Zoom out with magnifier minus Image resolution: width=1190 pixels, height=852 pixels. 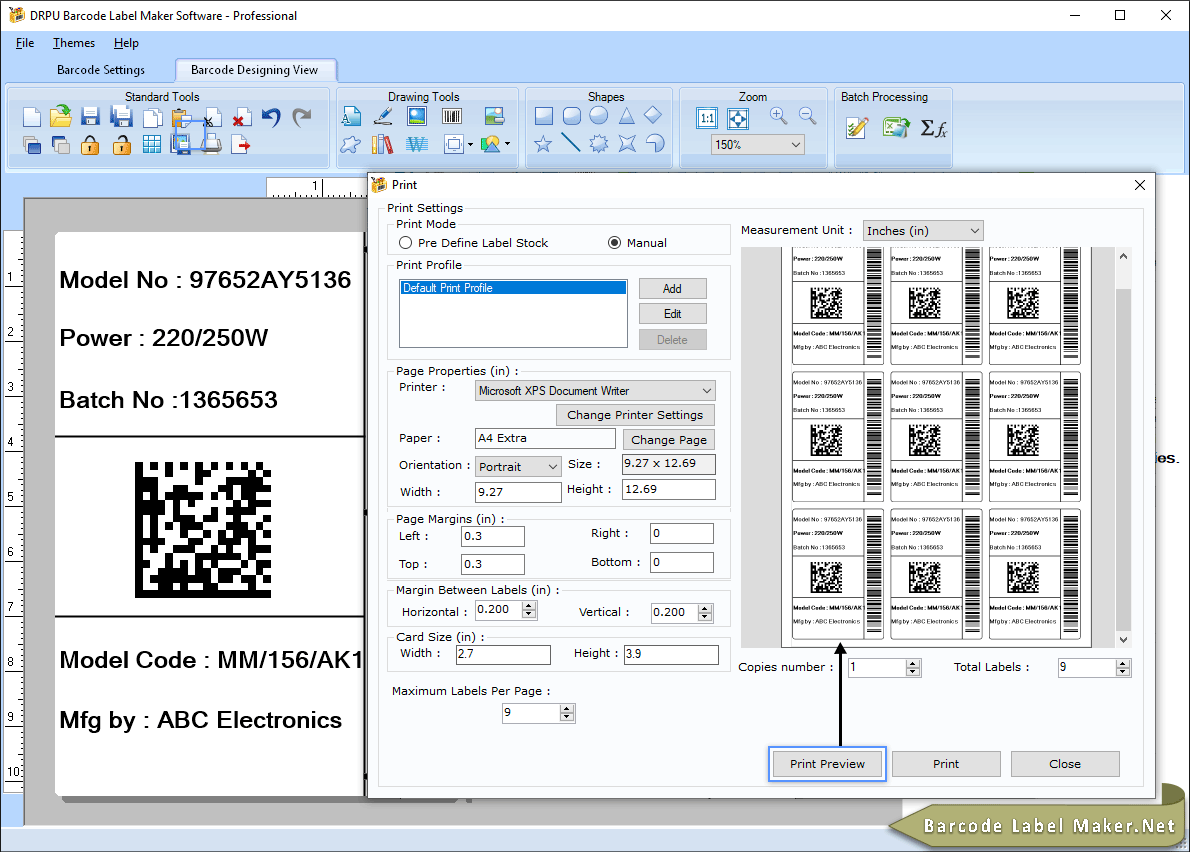[808, 115]
